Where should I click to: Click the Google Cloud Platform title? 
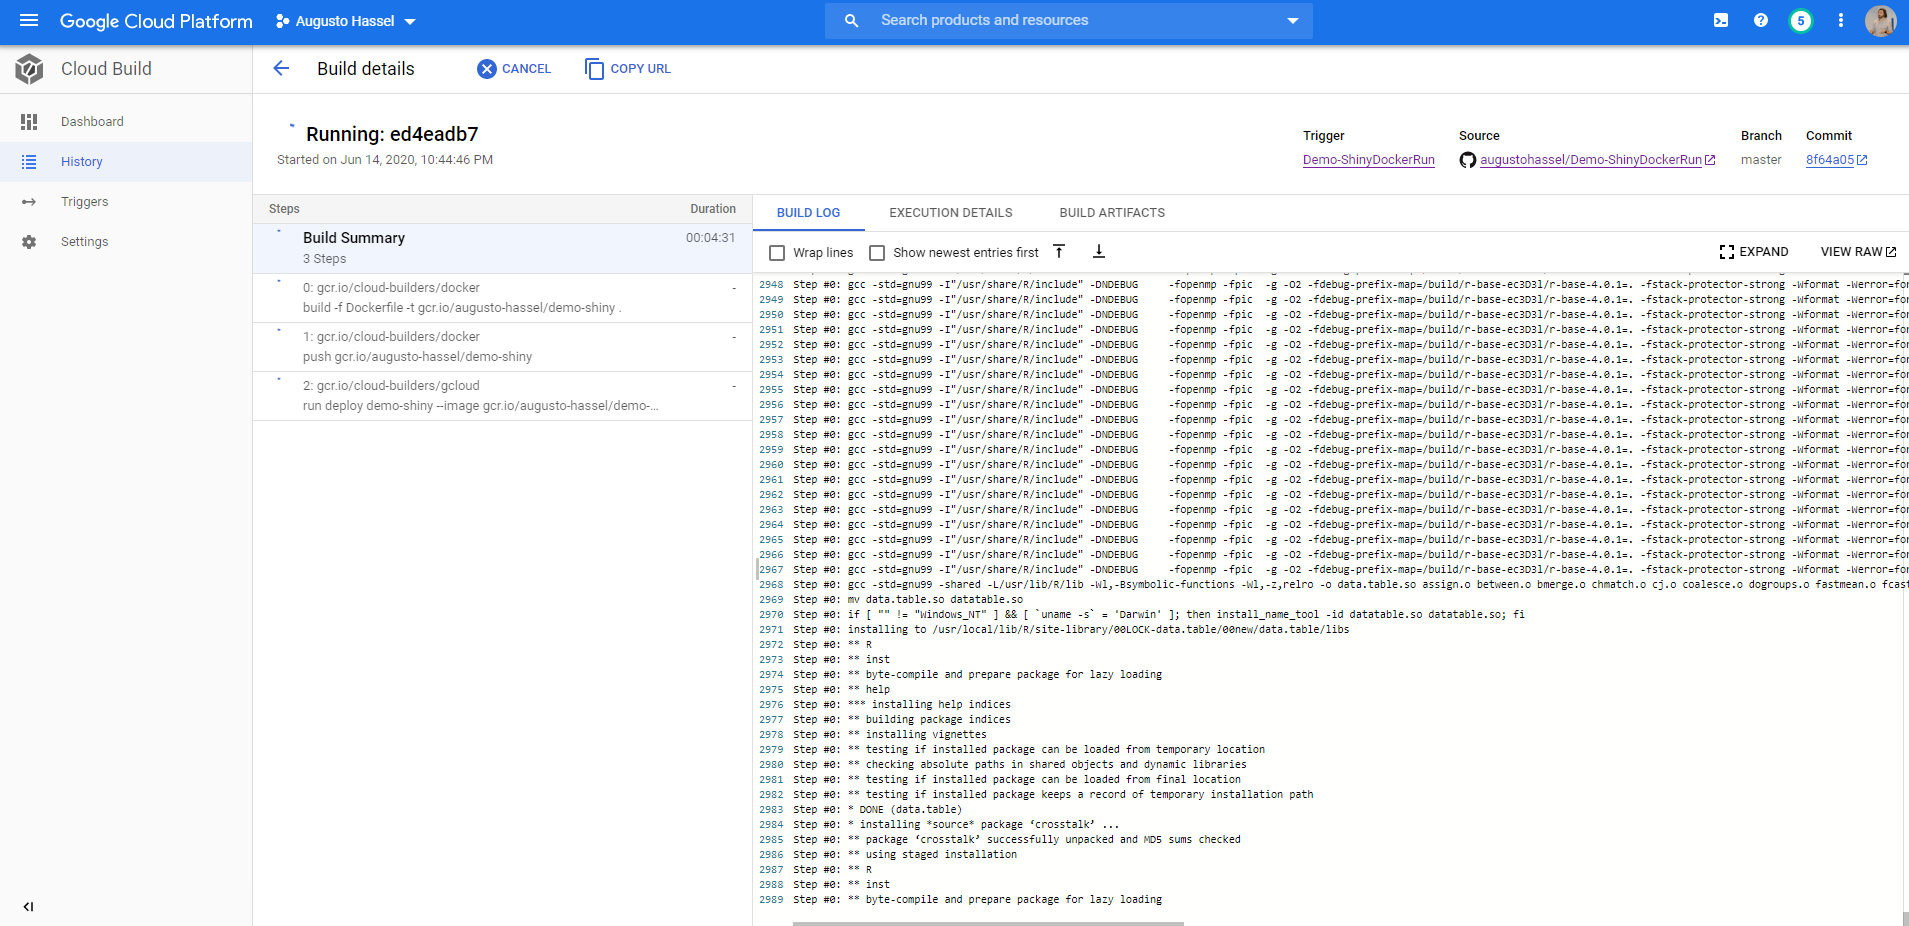pyautogui.click(x=156, y=21)
